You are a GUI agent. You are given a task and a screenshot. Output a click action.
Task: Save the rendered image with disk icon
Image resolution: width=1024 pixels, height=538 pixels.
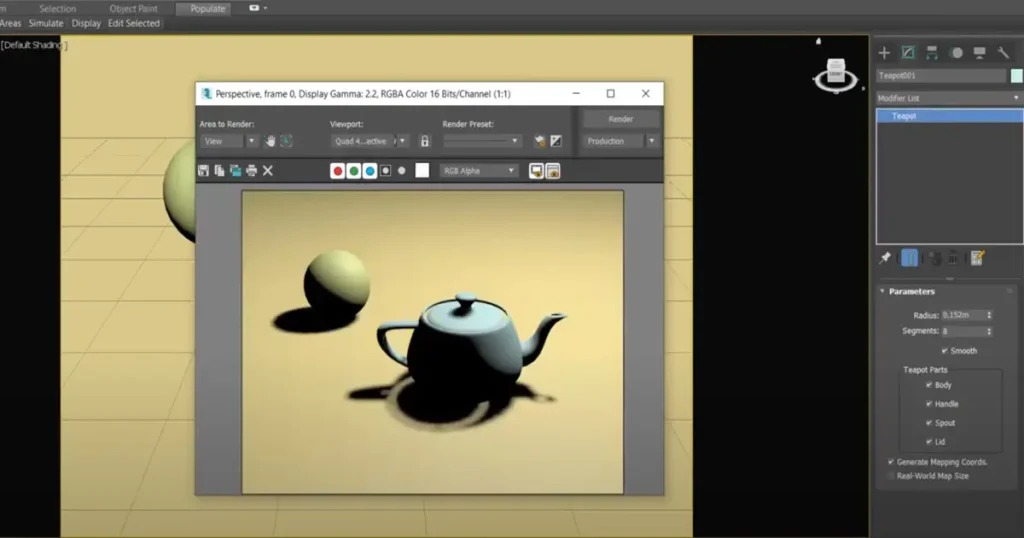coord(204,171)
